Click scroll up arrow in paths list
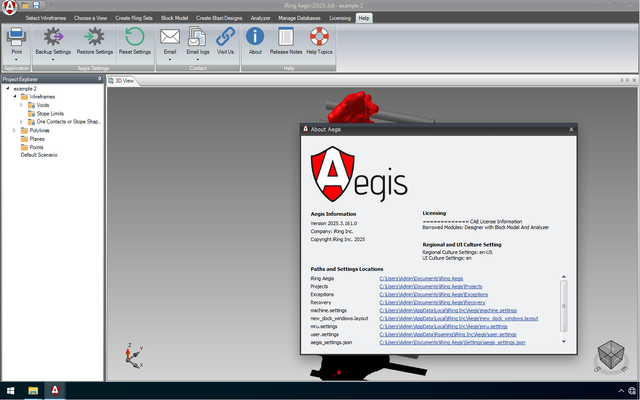The height and width of the screenshot is (400, 640). [564, 277]
